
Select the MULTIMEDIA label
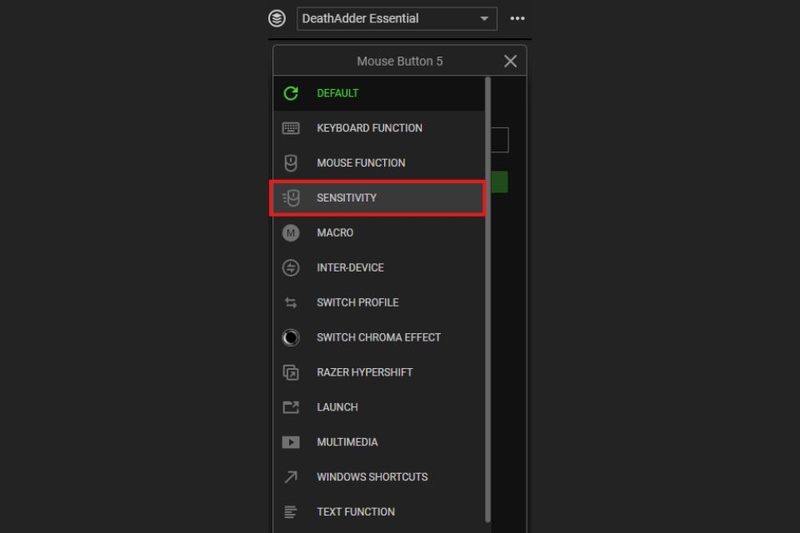click(x=347, y=442)
